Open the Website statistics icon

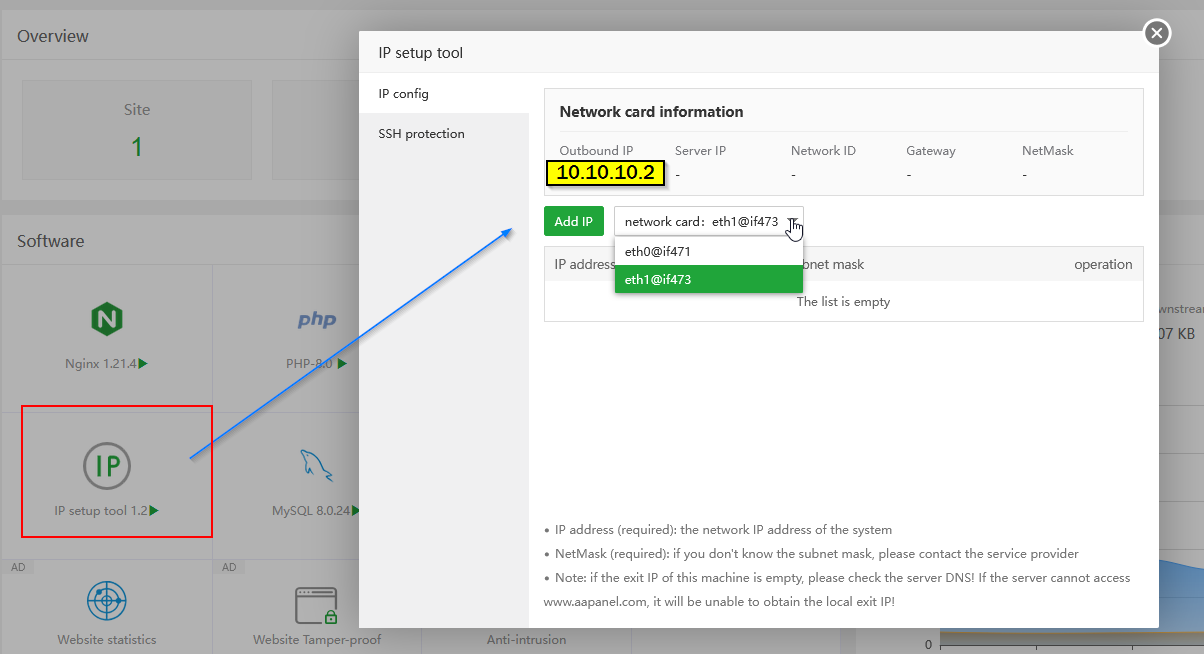pyautogui.click(x=107, y=601)
